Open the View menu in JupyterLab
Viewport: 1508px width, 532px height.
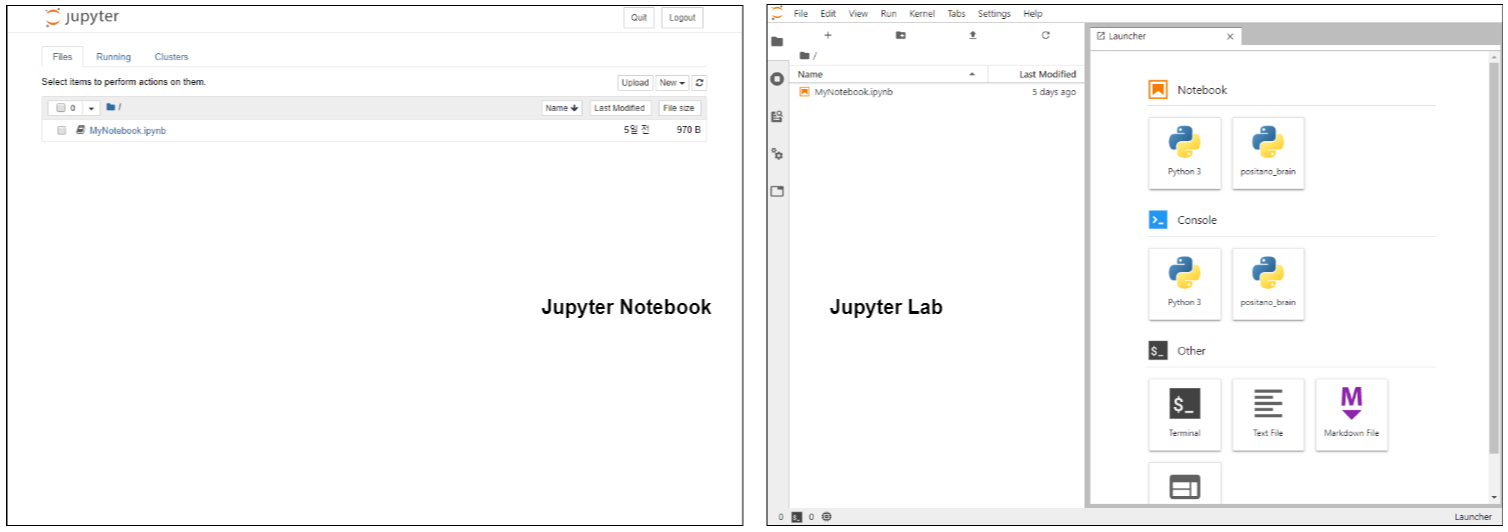[858, 14]
